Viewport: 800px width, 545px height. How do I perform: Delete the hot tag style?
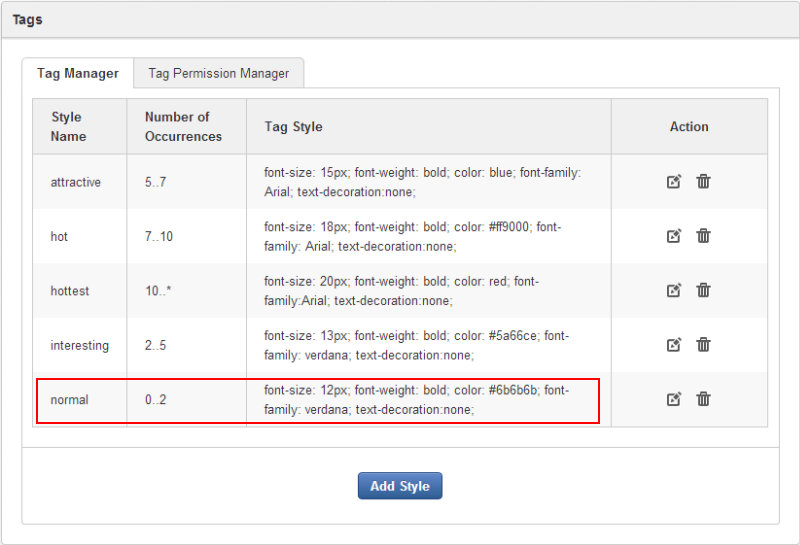703,236
